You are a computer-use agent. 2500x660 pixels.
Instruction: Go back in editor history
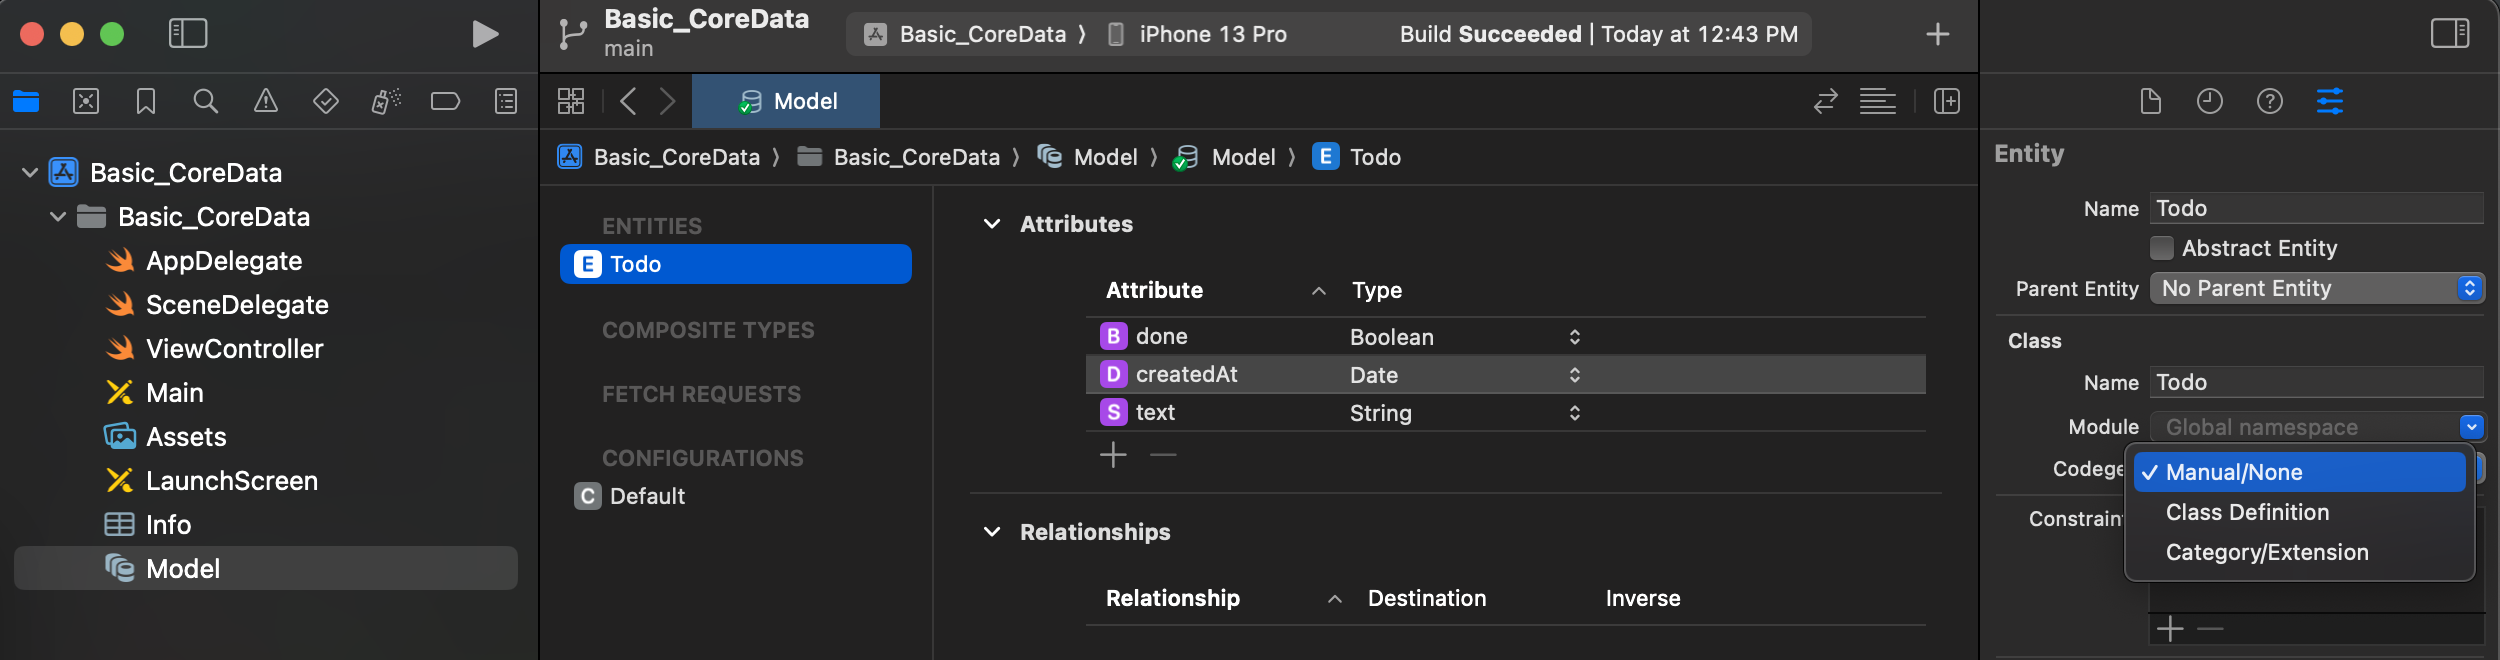[x=628, y=101]
